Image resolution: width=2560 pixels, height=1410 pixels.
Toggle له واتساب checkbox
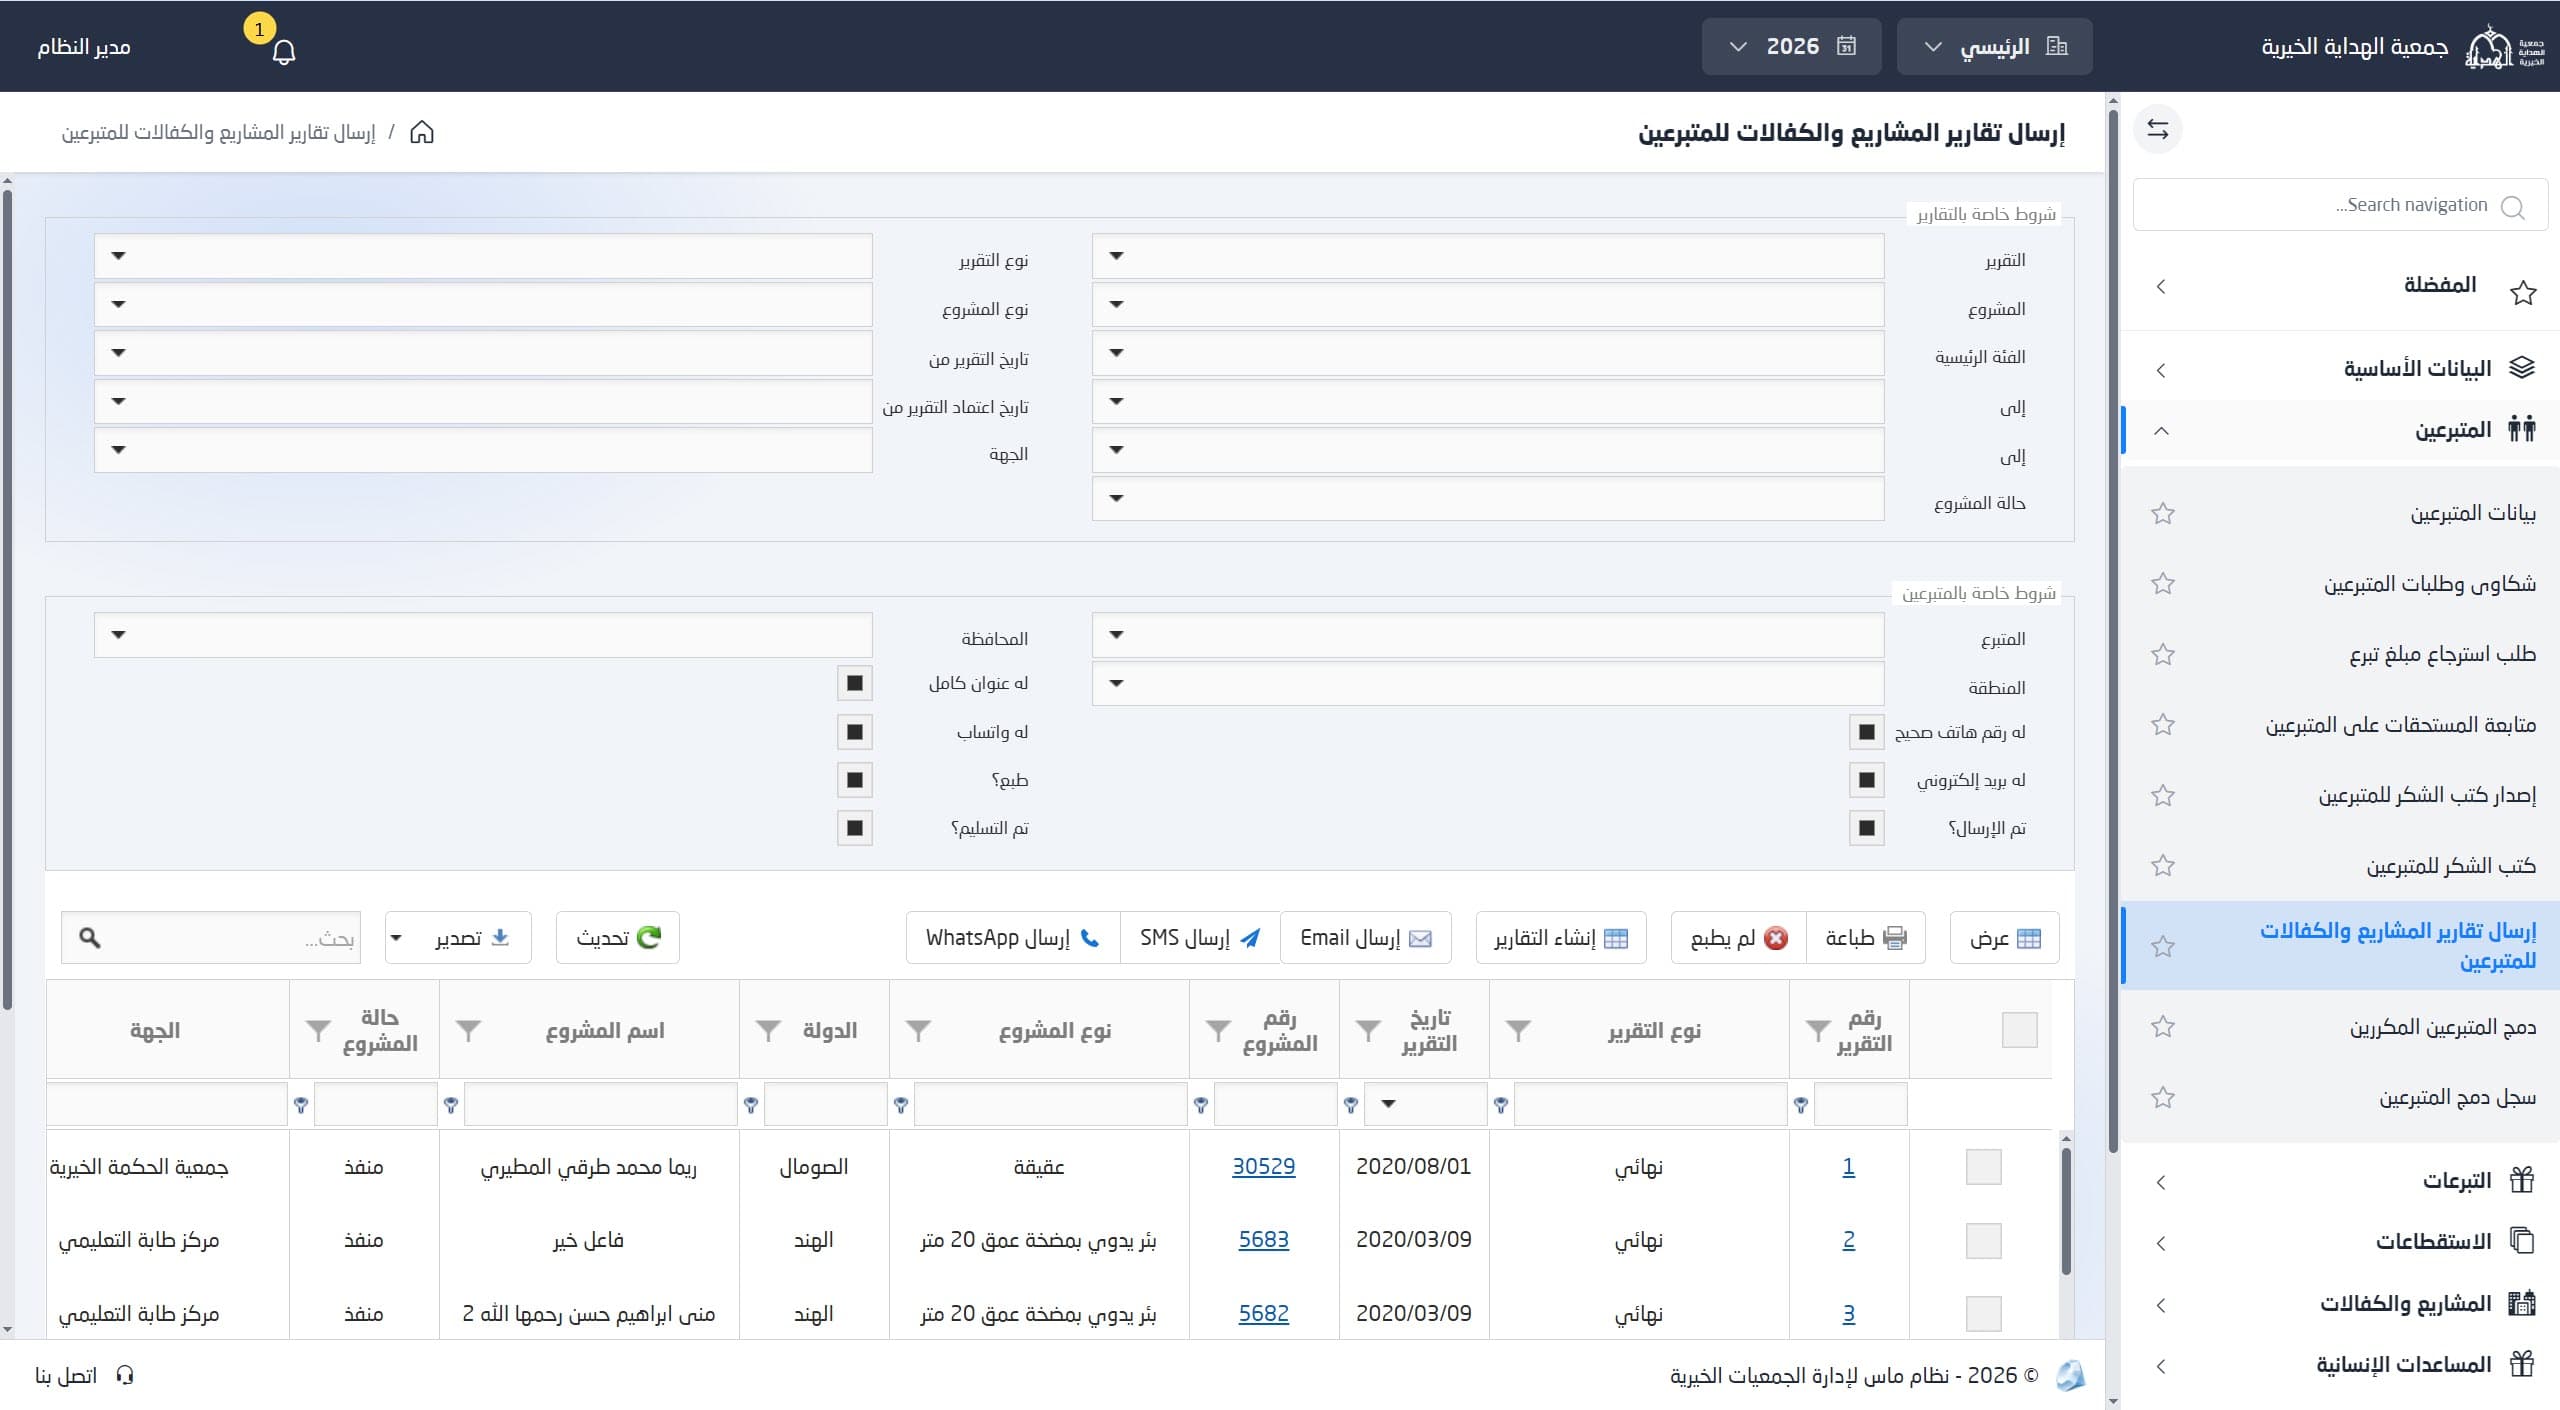coord(855,733)
